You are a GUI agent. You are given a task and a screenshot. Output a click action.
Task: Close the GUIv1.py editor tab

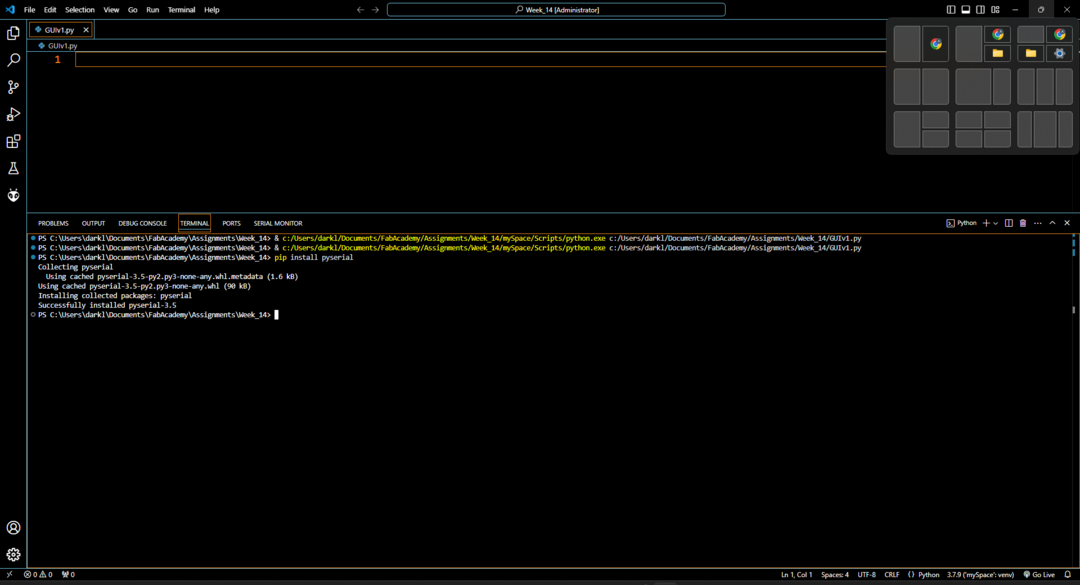[86, 30]
